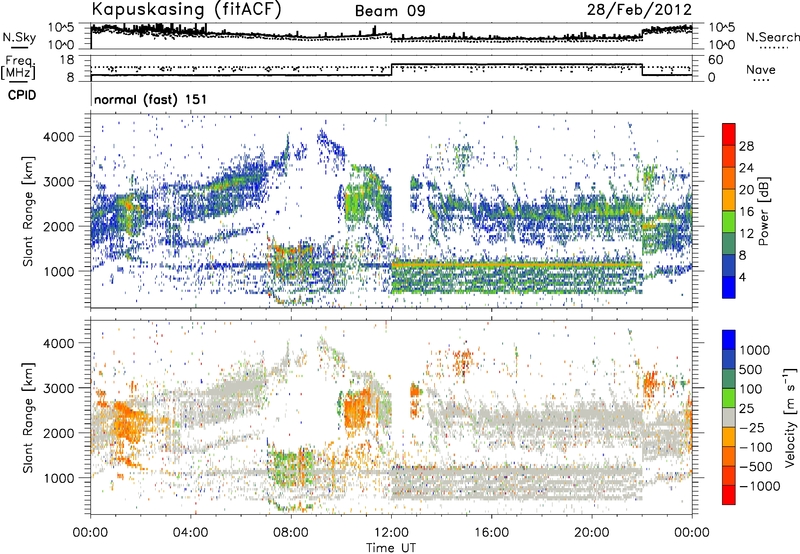This screenshot has width=800, height=554.
Task: Click the 25 tick on Velocity color bar
Action: 747,408
